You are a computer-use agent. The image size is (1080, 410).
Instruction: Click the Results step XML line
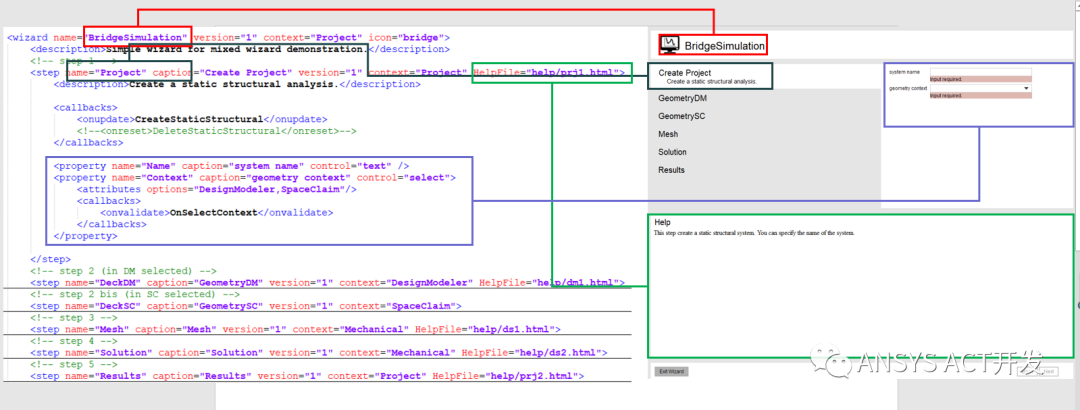307,376
